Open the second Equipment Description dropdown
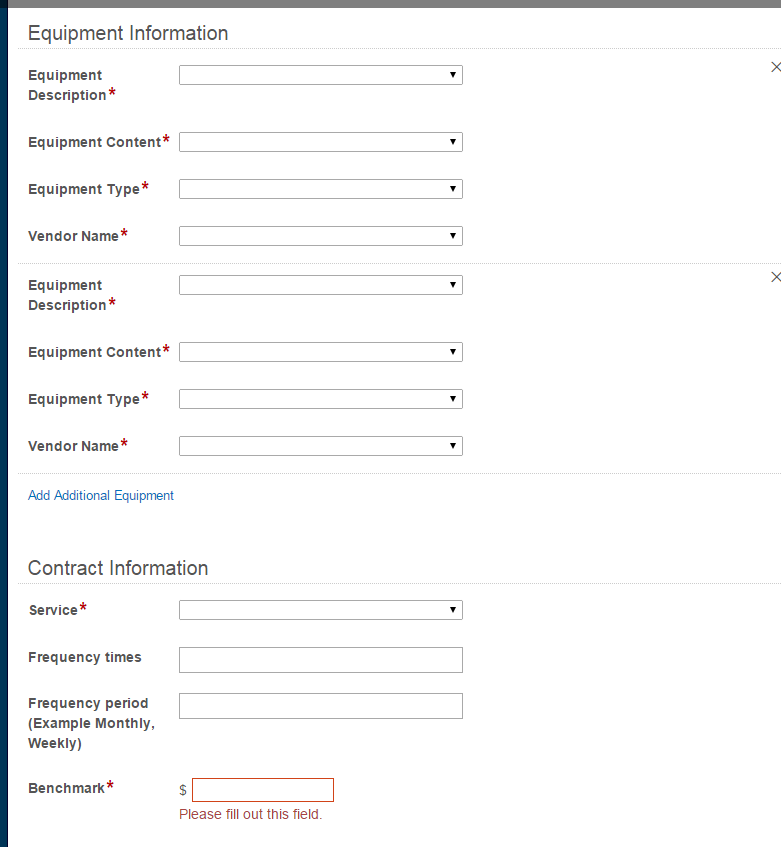The height and width of the screenshot is (847, 781). (x=321, y=285)
